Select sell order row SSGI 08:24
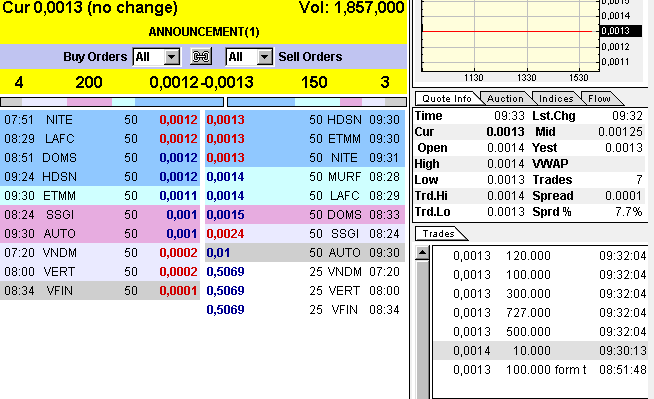The width and height of the screenshot is (654, 399). (x=305, y=233)
